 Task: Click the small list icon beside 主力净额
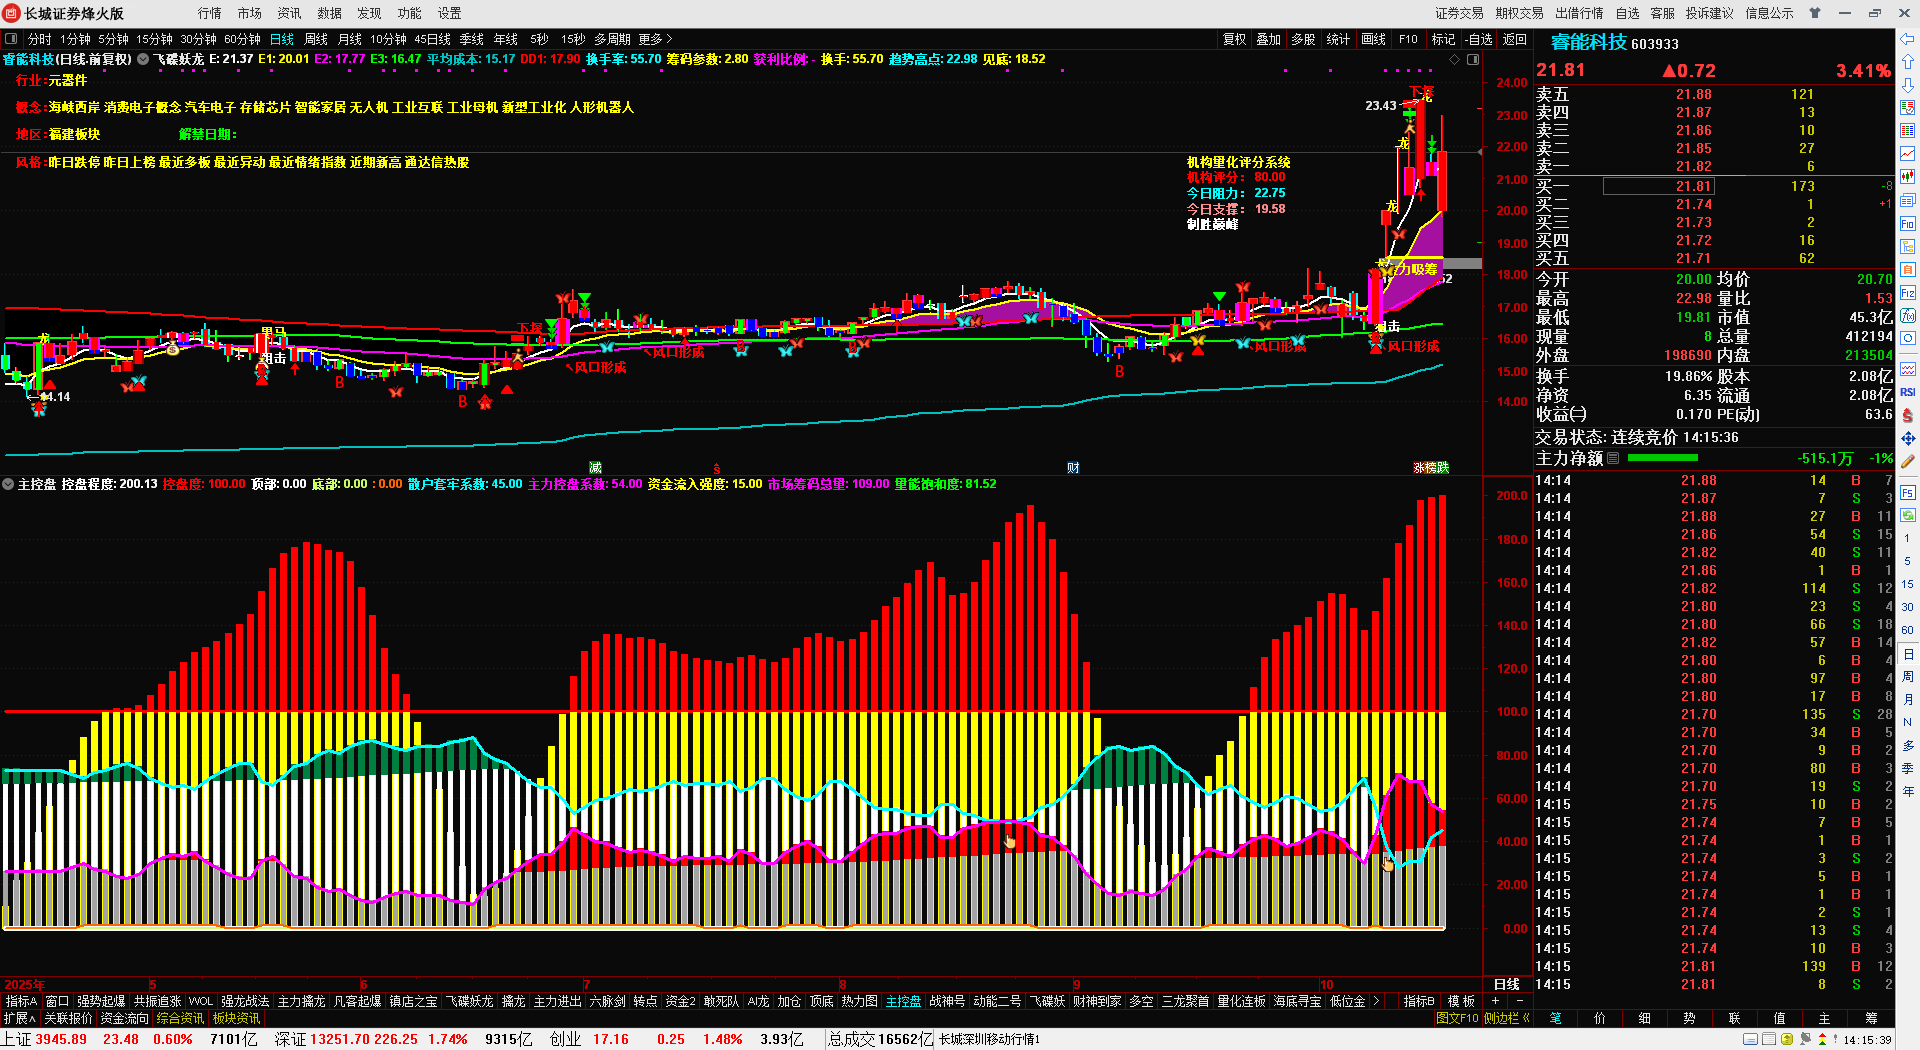1613,458
